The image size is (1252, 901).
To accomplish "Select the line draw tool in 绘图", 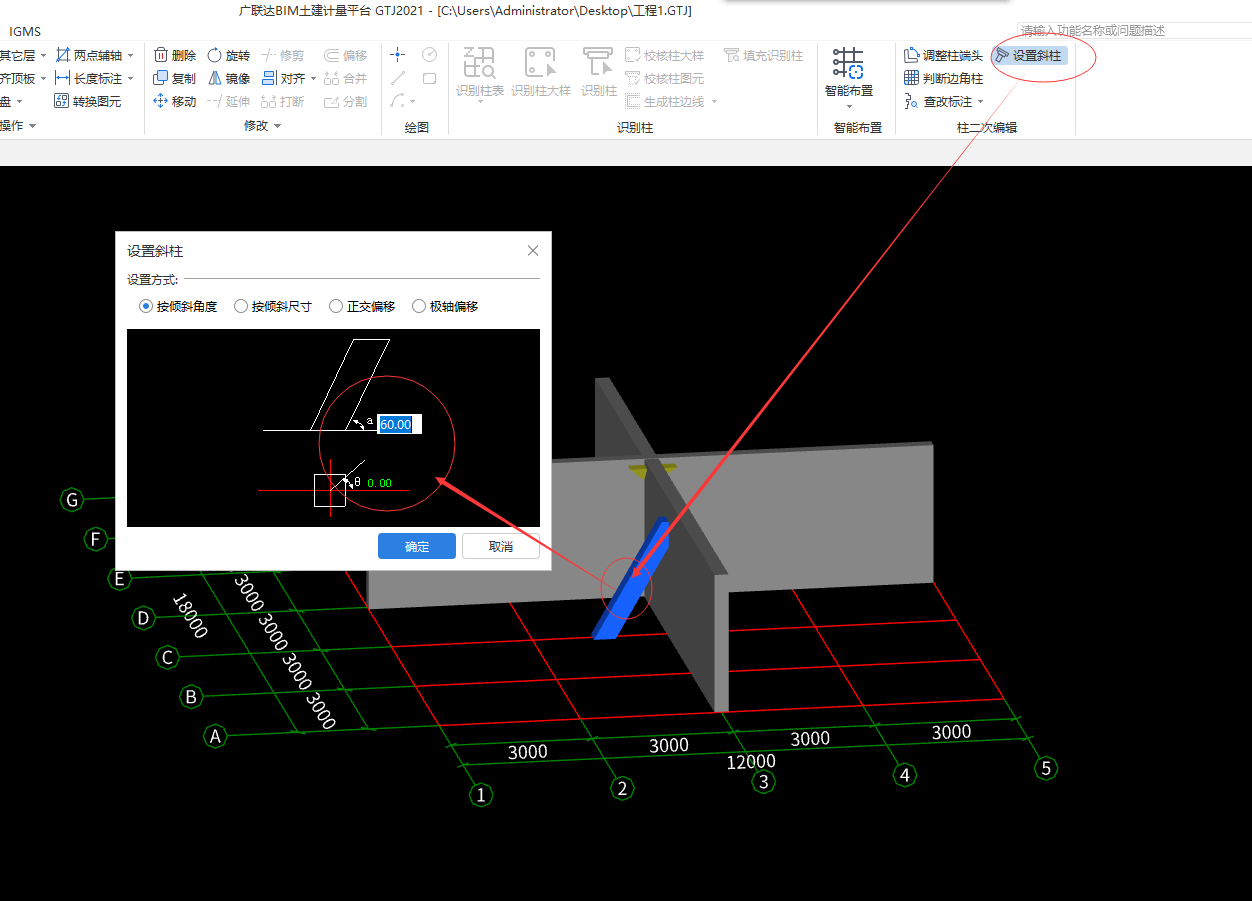I will (398, 78).
